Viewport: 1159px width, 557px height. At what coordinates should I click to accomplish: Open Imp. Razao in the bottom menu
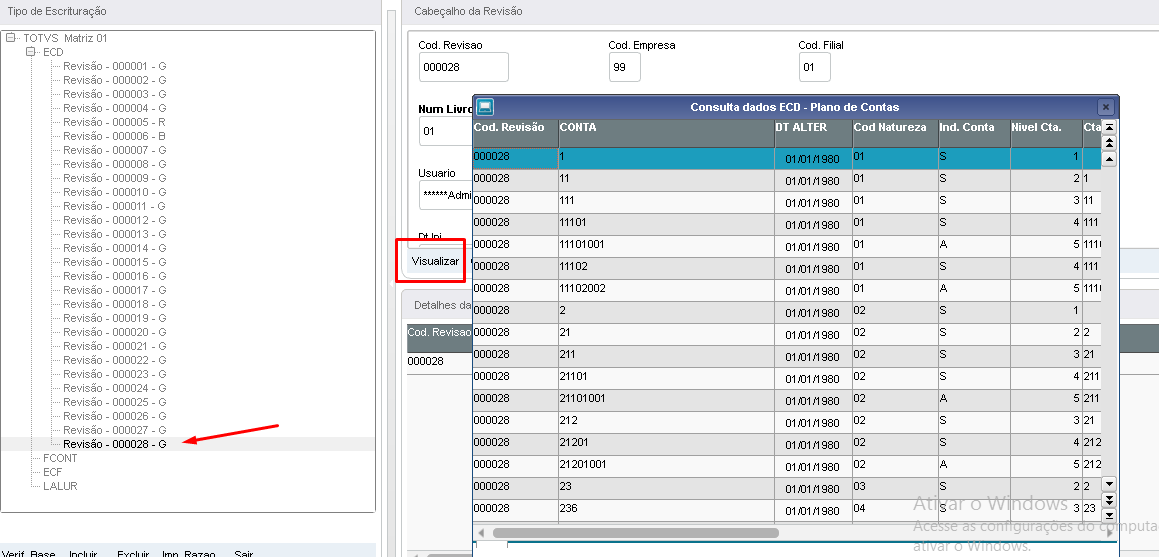189,553
